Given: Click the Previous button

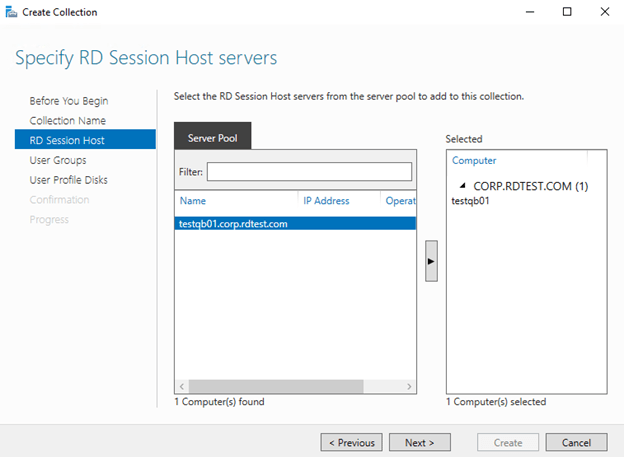Looking at the screenshot, I should point(350,442).
